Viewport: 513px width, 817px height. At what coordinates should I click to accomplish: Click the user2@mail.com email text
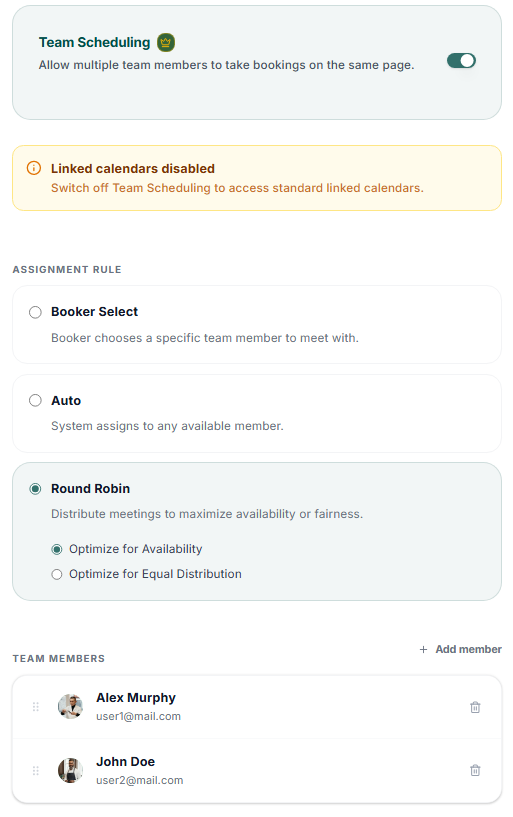(x=140, y=780)
